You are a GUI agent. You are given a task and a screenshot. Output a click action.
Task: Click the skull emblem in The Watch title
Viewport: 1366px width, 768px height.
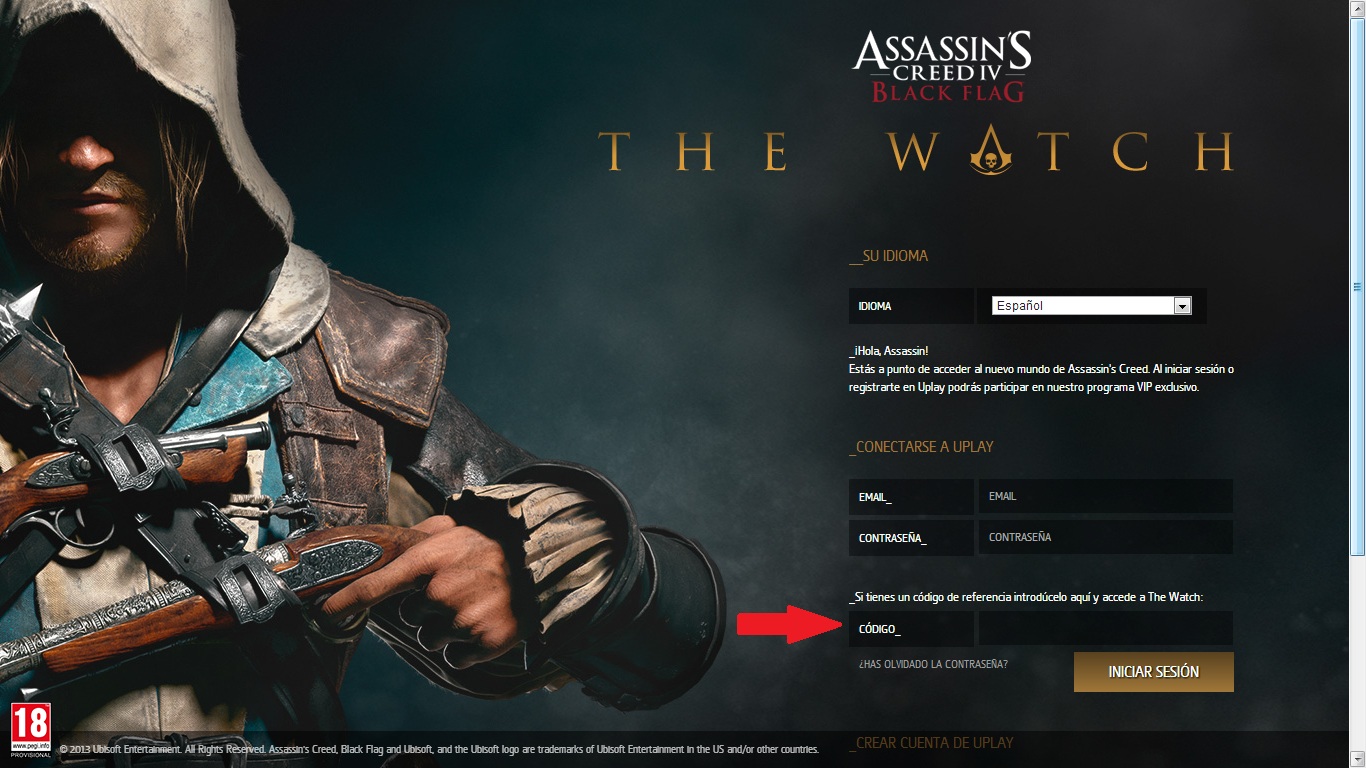click(992, 151)
